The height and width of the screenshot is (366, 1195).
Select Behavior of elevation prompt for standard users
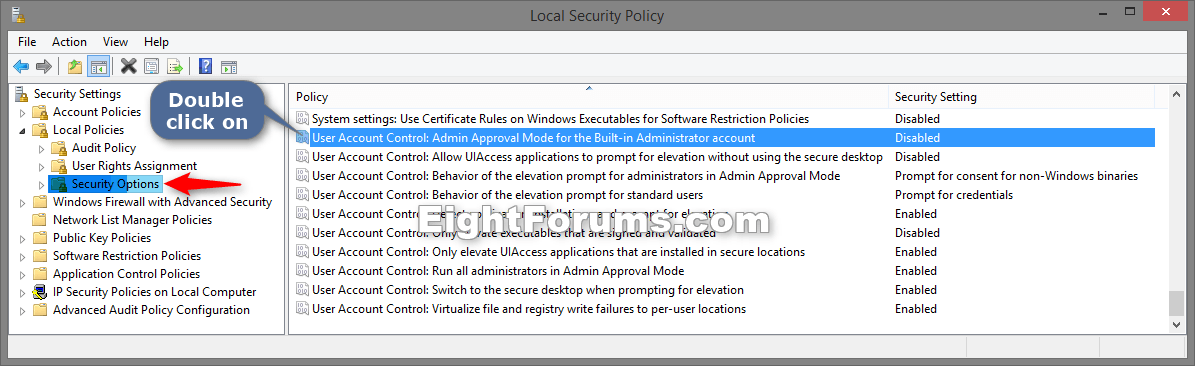[508, 195]
